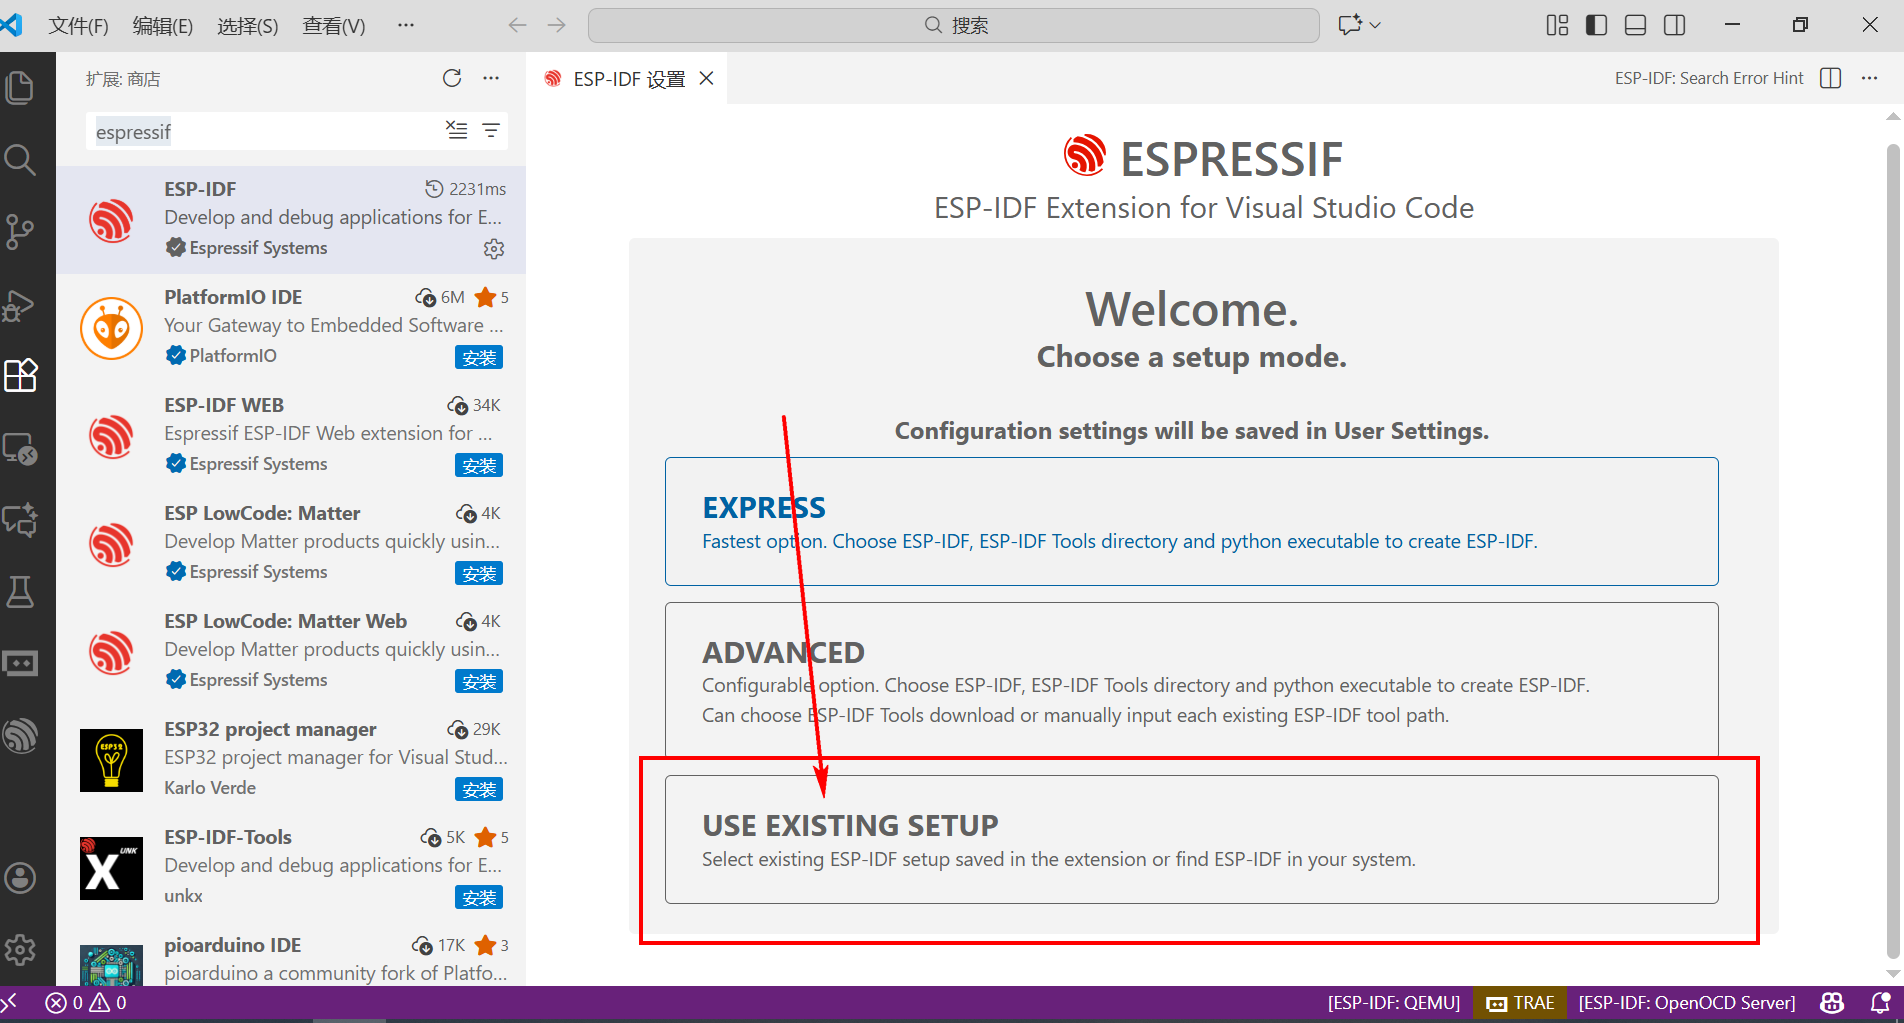Open the 选择(S) menu
Screen dimensions: 1904x1023
248,25
